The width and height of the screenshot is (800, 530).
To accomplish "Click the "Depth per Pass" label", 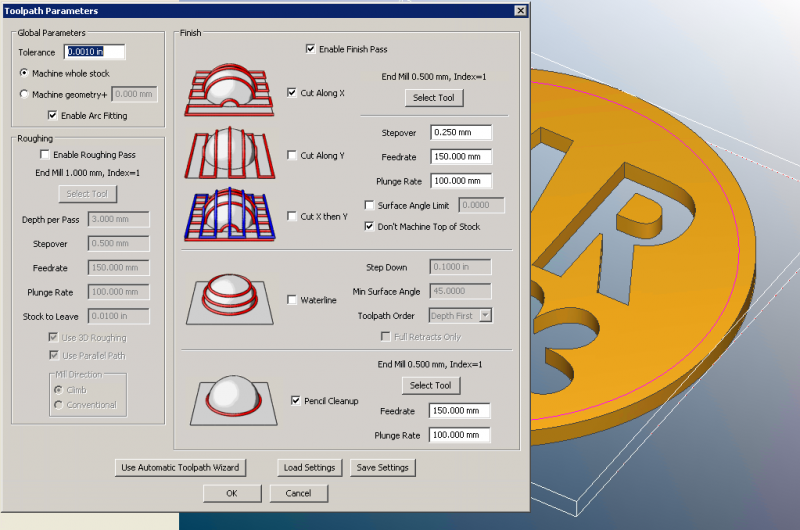I will (x=51, y=219).
